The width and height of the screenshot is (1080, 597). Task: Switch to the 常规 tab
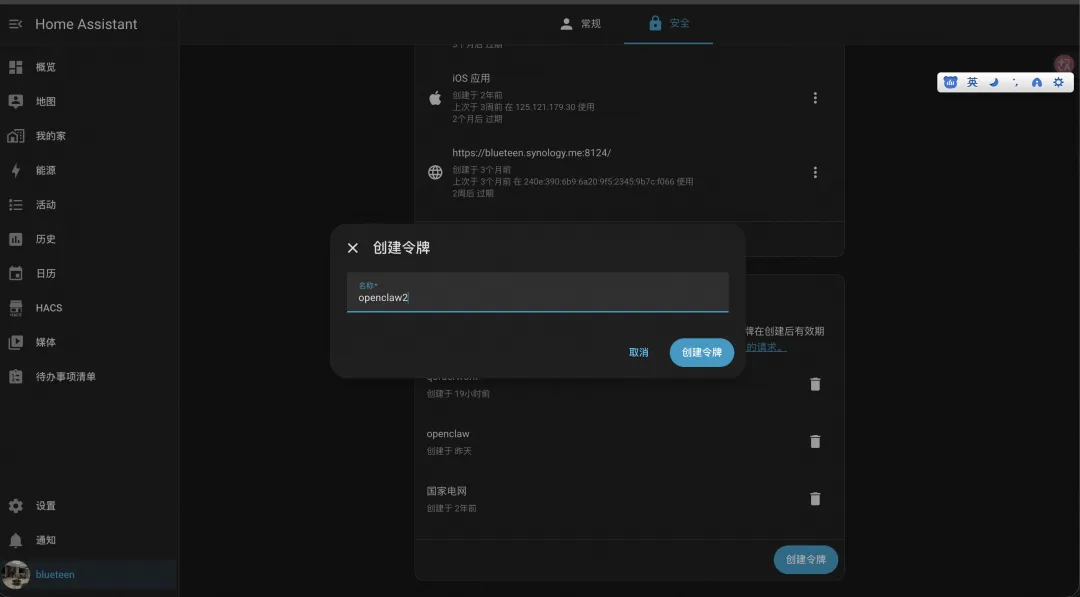(x=581, y=23)
